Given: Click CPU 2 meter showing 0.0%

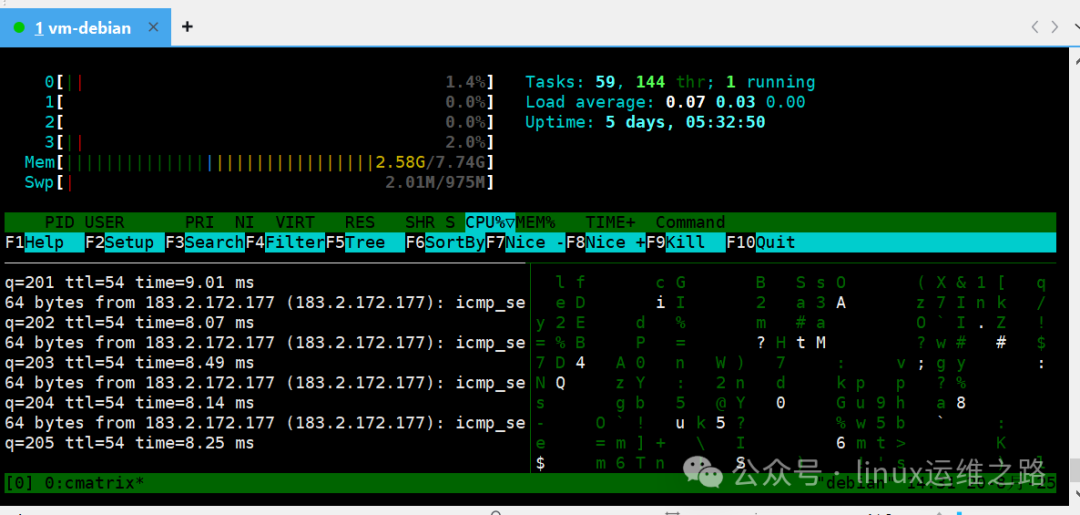Looking at the screenshot, I should [269, 123].
